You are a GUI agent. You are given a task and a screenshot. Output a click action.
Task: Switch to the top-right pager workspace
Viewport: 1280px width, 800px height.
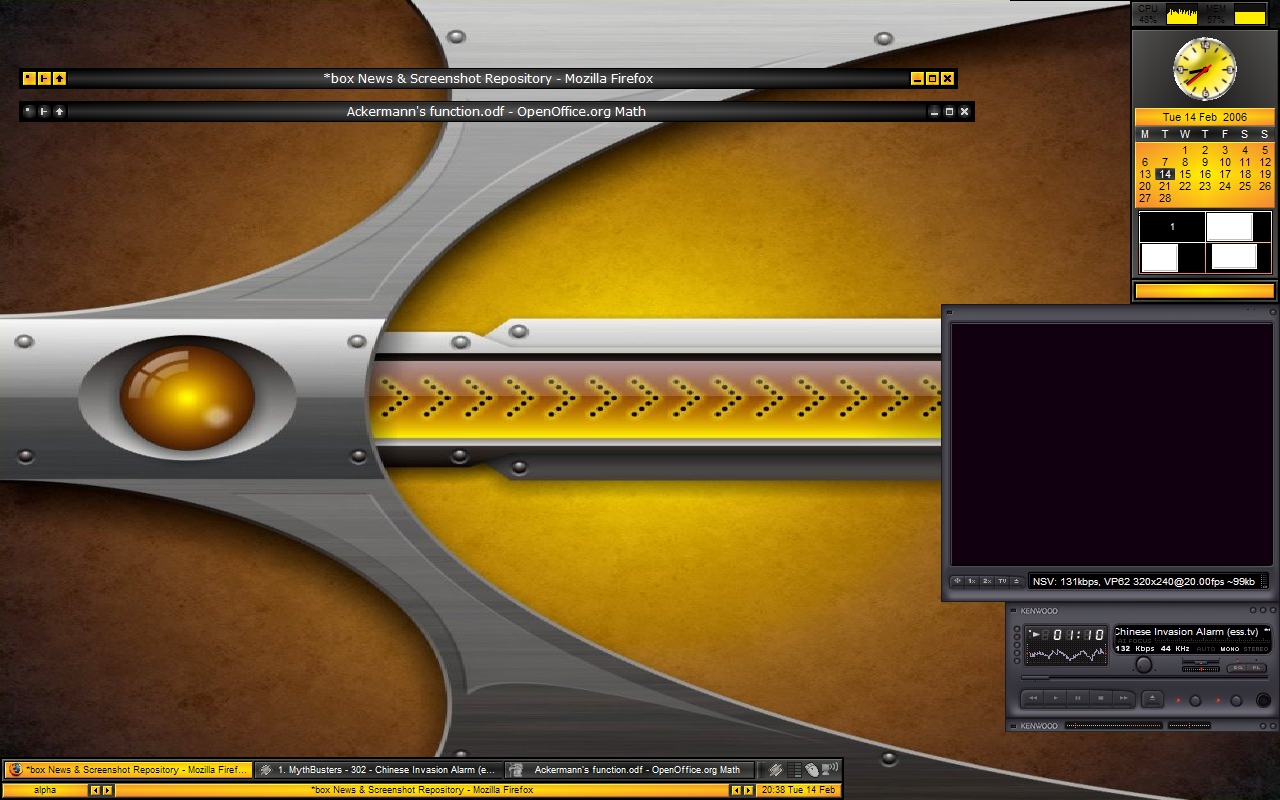[1239, 227]
